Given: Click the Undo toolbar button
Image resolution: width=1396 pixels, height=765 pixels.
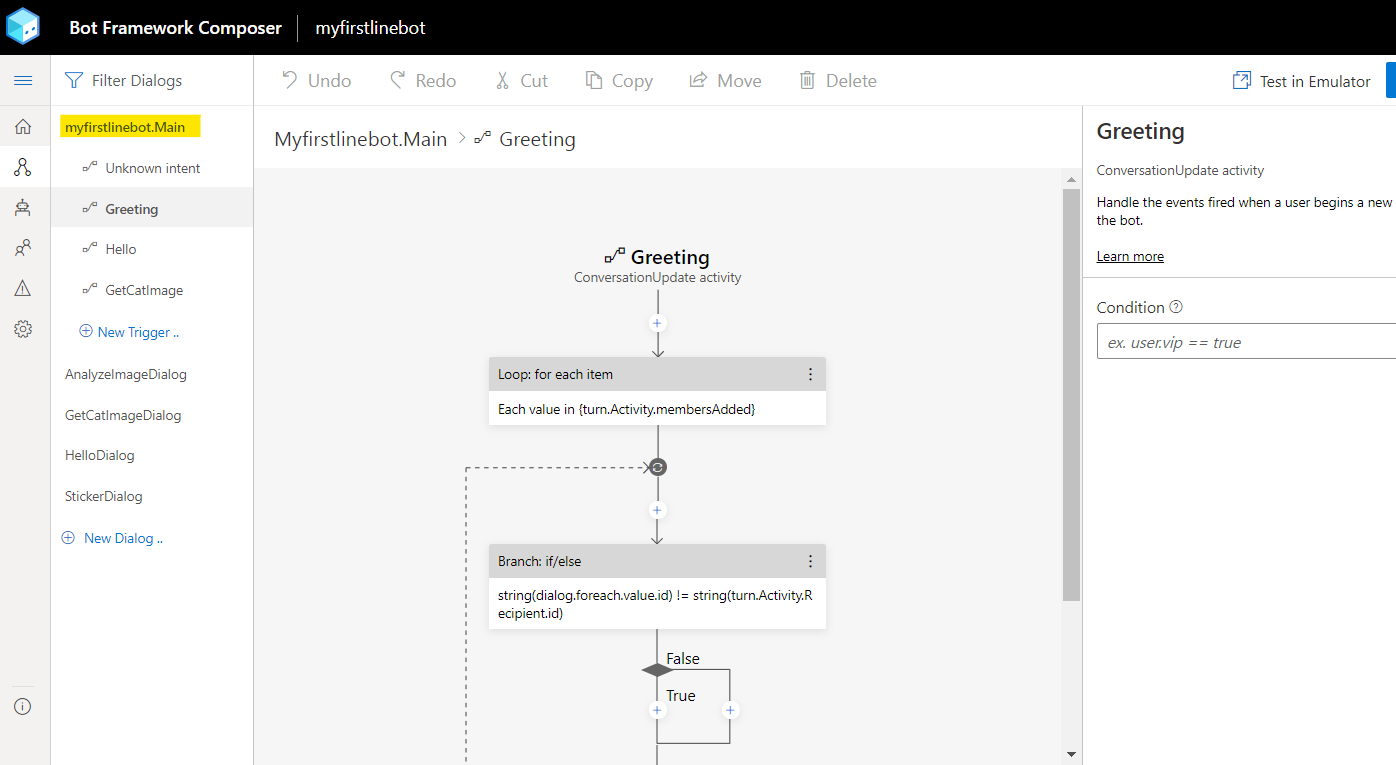Looking at the screenshot, I should 316,80.
